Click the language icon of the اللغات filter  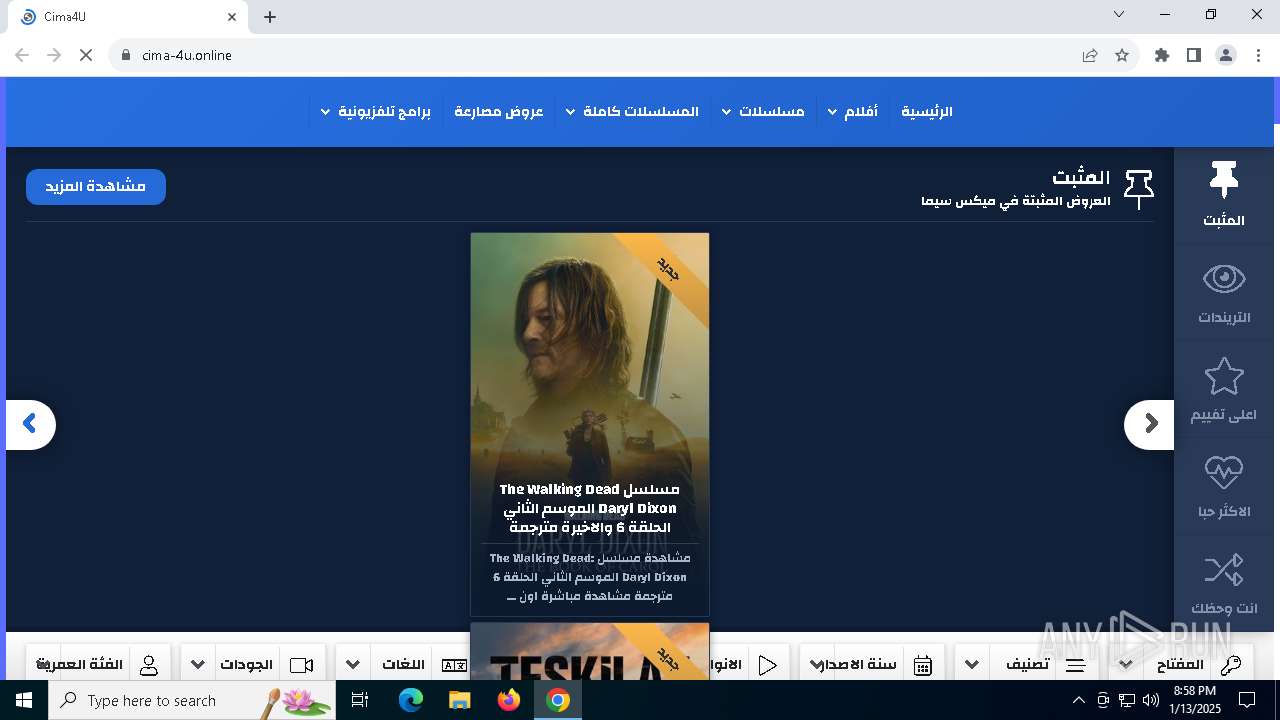[x=454, y=665]
